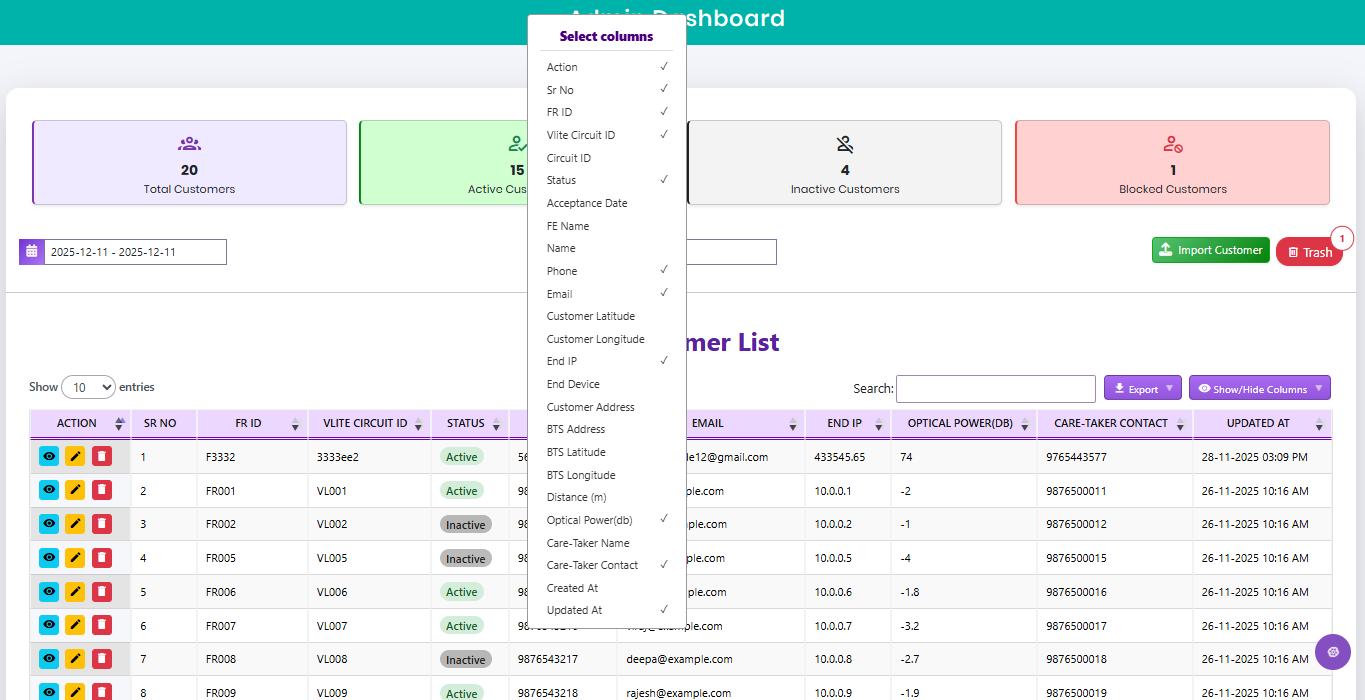Edit customer FR002 with pencil icon
The width and height of the screenshot is (1365, 700).
[75, 523]
